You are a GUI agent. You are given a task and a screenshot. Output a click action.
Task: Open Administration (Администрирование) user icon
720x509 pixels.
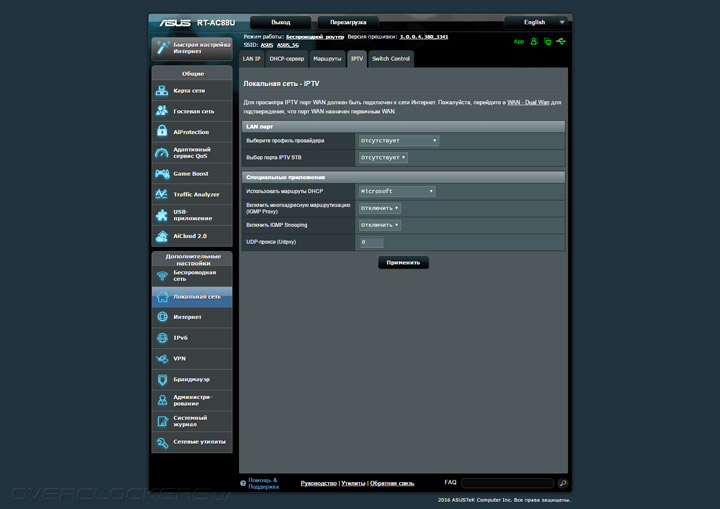(x=162, y=400)
